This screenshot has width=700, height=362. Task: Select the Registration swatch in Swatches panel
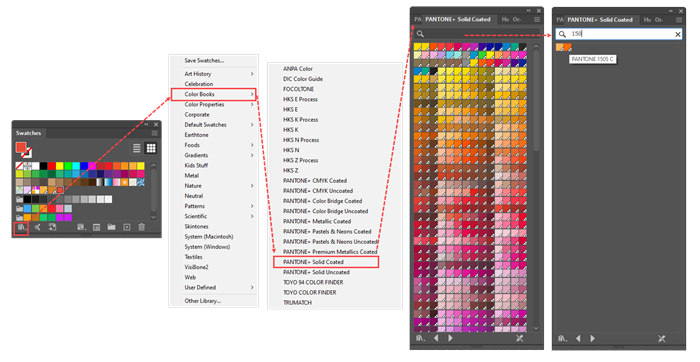click(27, 166)
